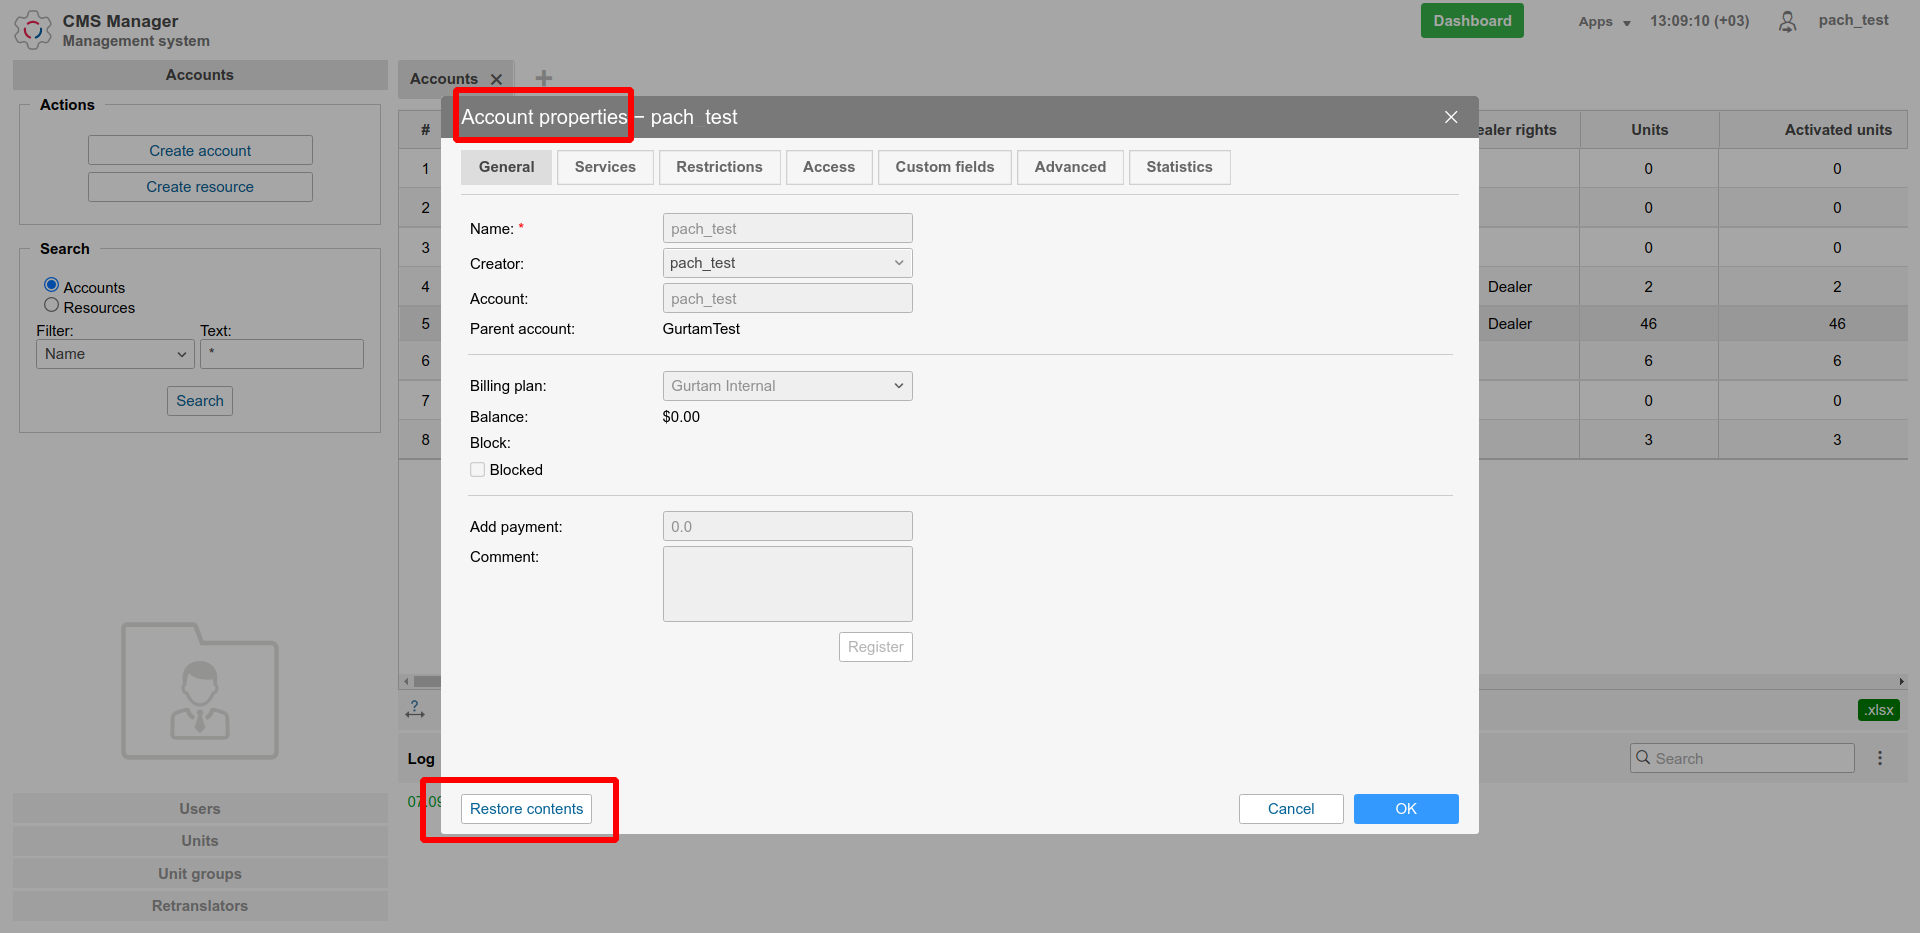Open the Billing plan dropdown
The width and height of the screenshot is (1920, 933).
(787, 386)
